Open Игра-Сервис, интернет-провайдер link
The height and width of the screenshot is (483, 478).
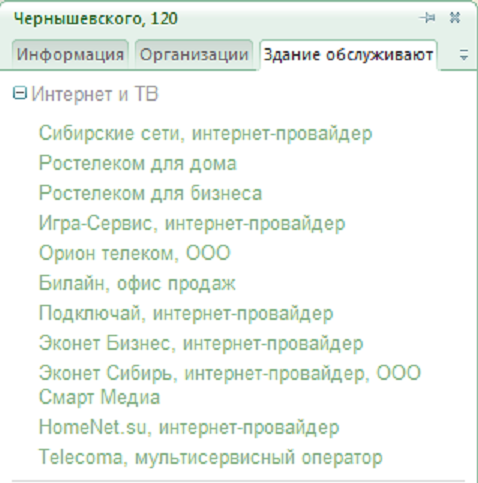(x=192, y=223)
